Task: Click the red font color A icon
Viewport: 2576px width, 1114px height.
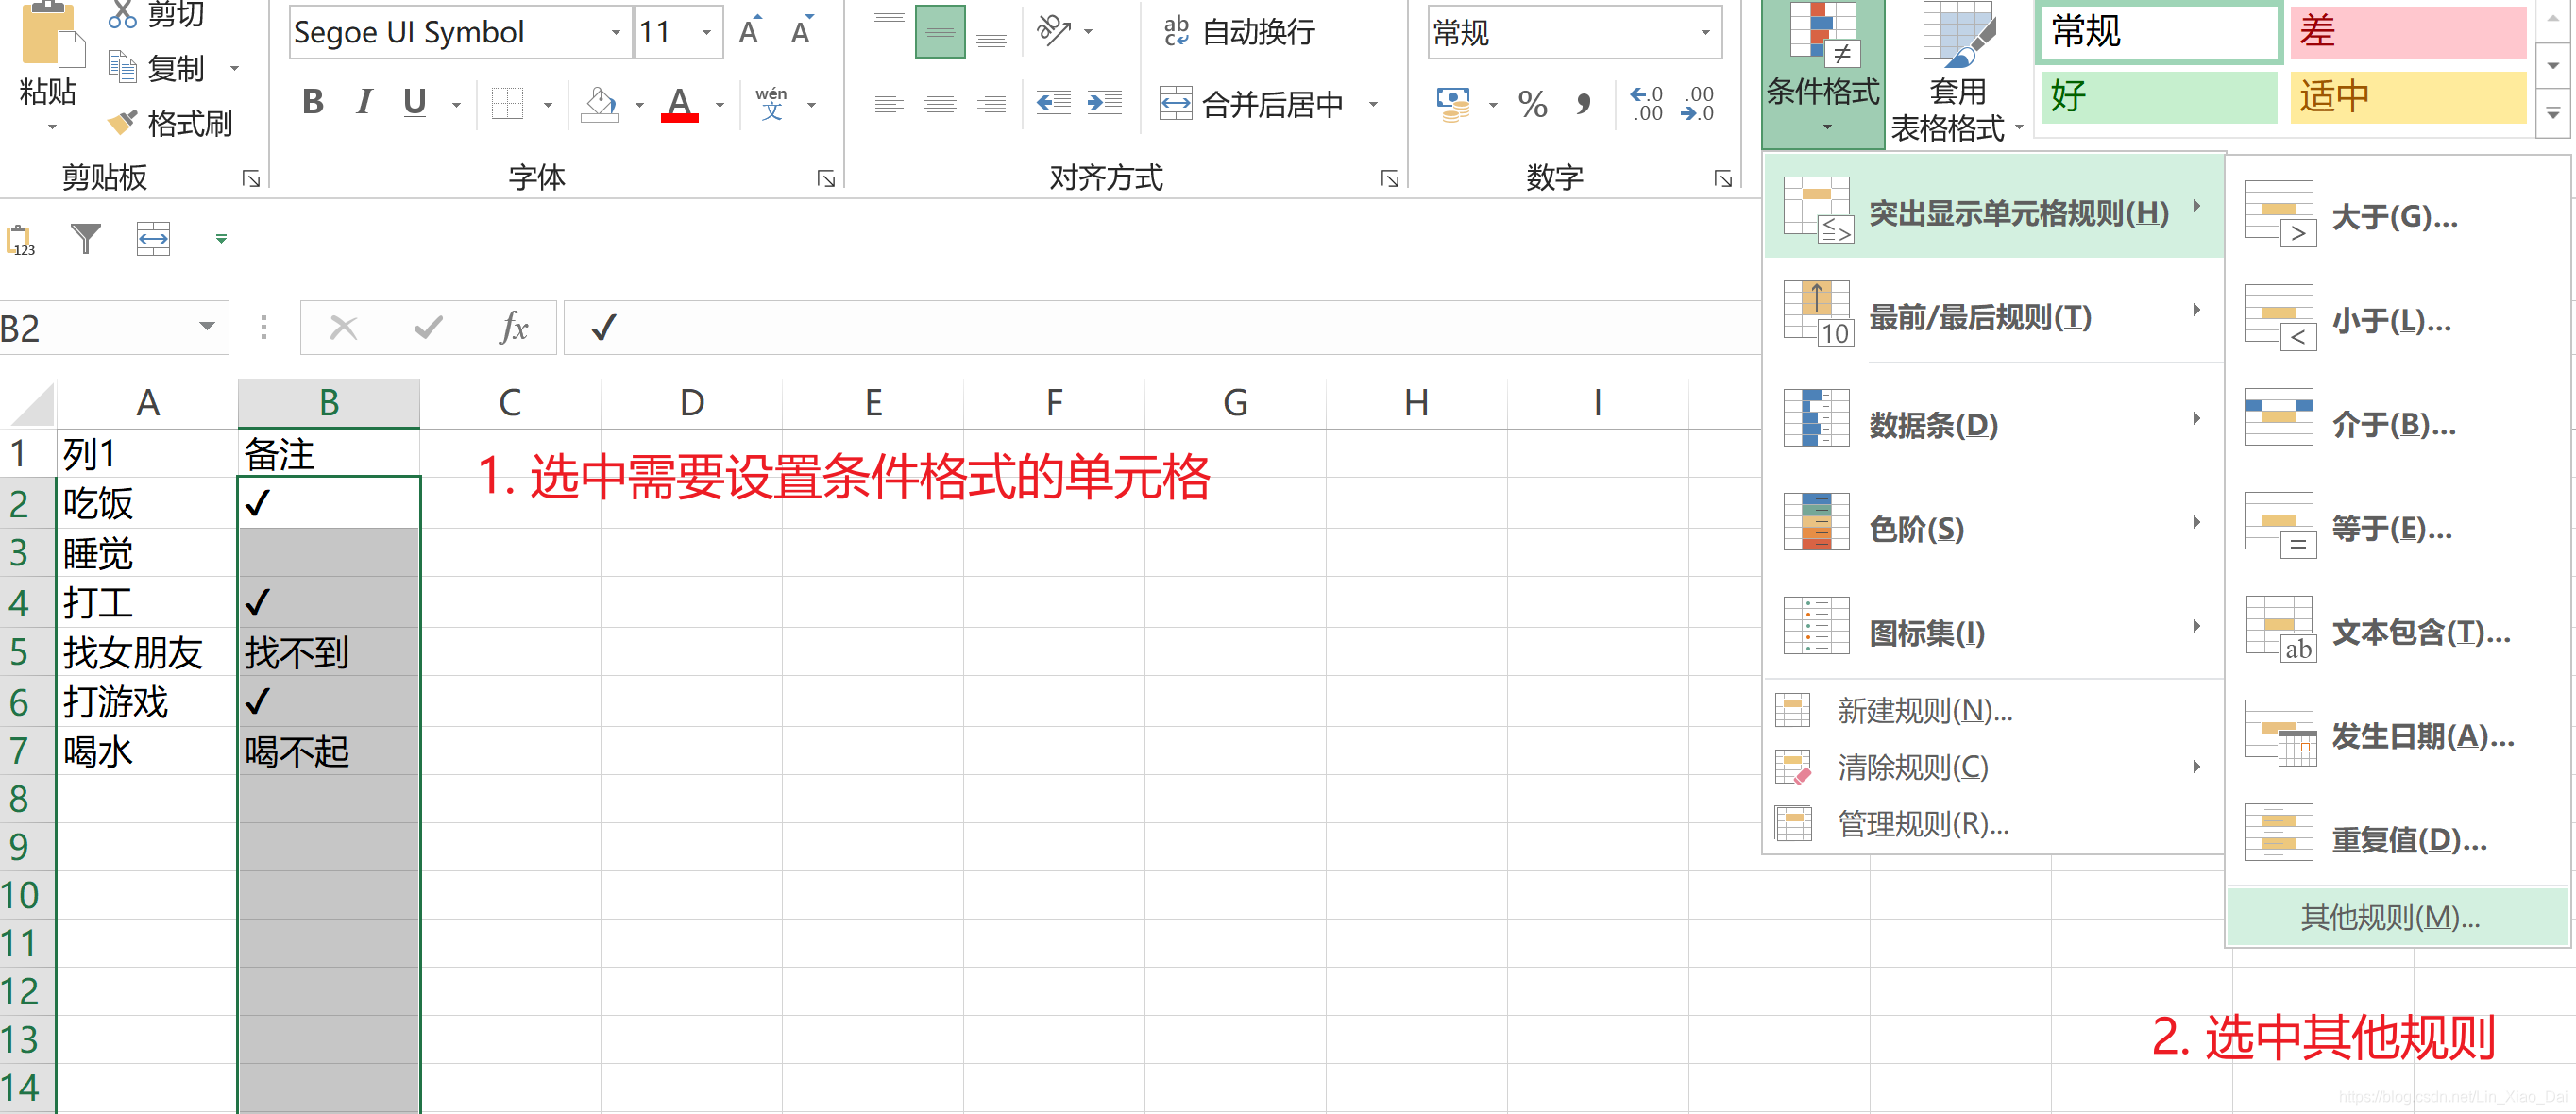Action: 679,104
